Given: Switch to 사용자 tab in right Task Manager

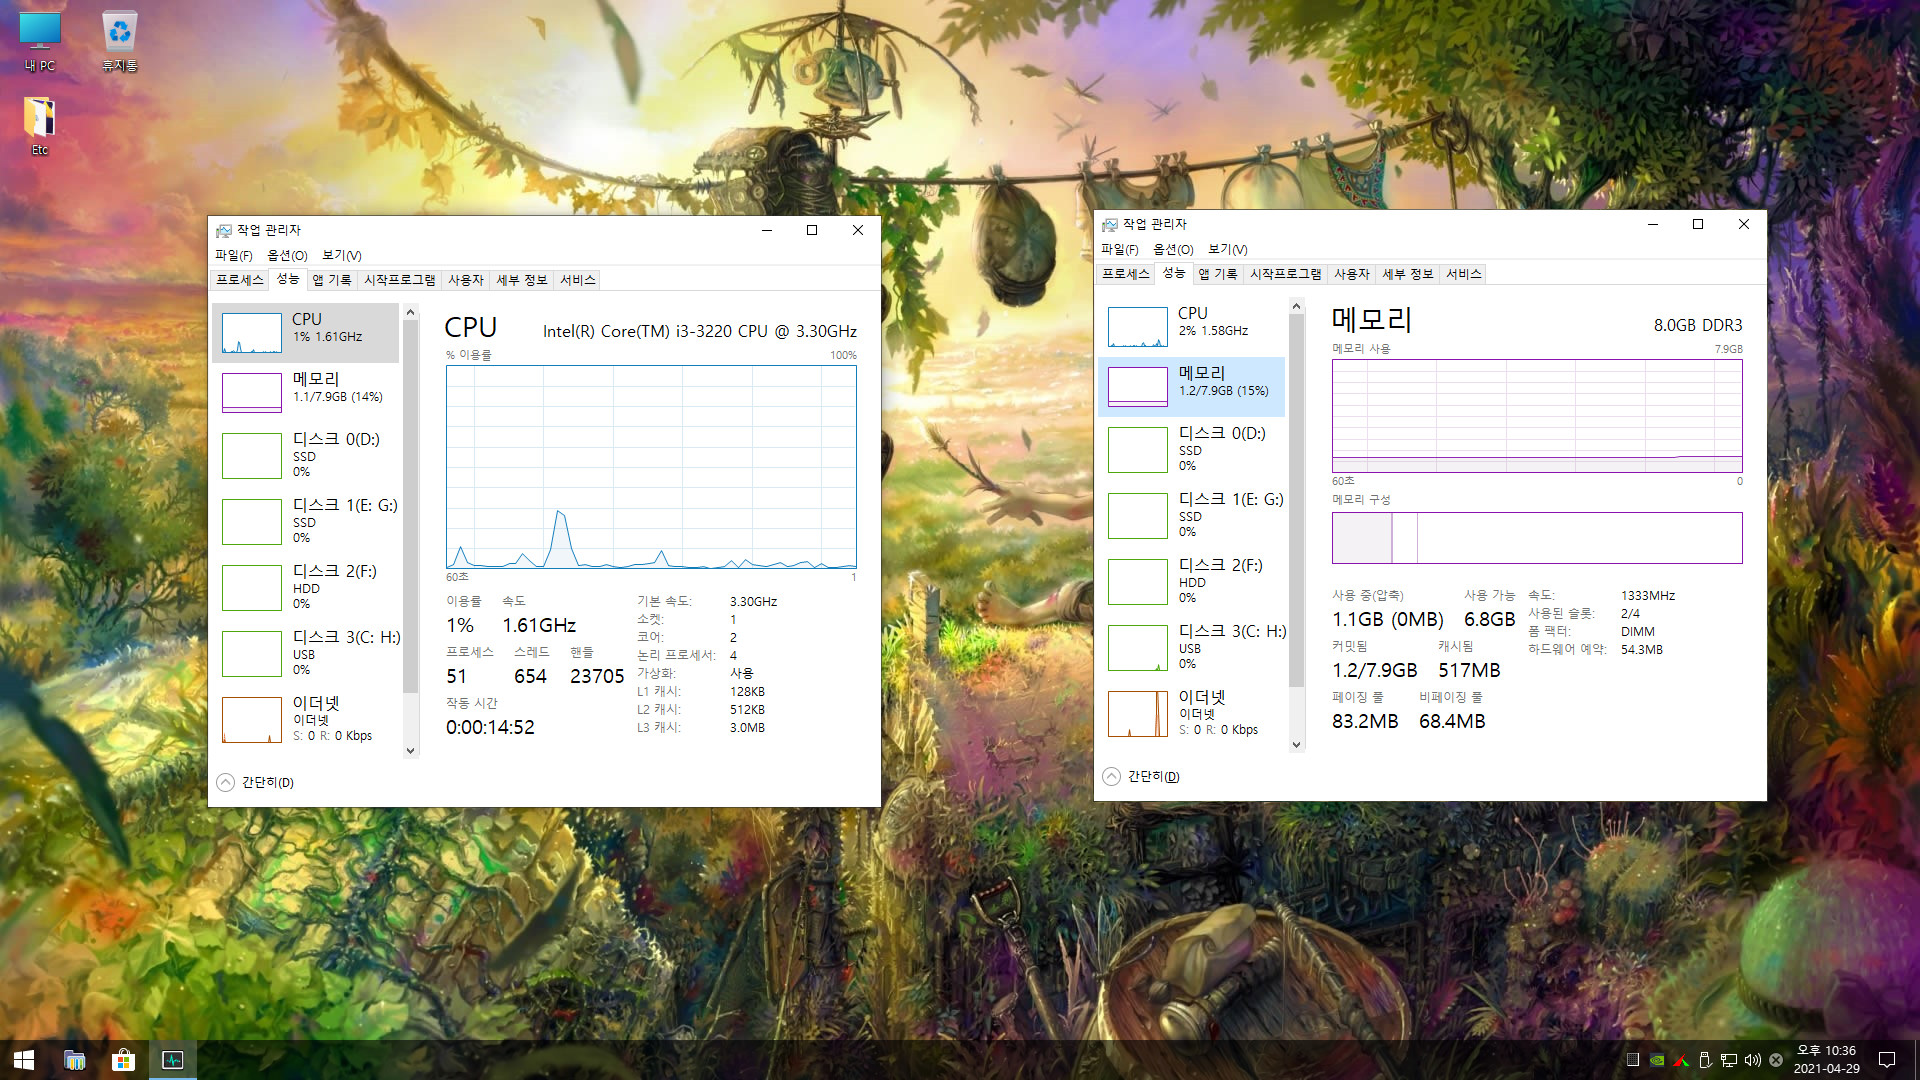Looking at the screenshot, I should pos(1352,274).
